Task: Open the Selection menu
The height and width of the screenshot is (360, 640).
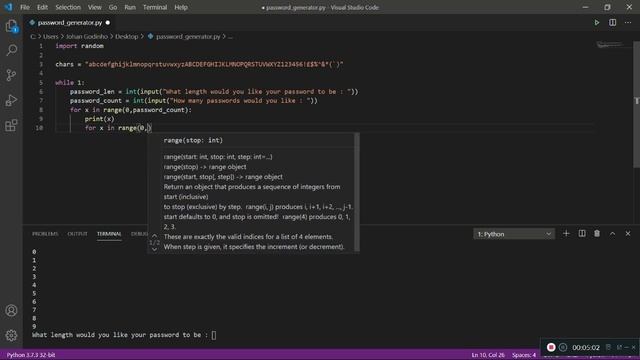Action: [68, 7]
